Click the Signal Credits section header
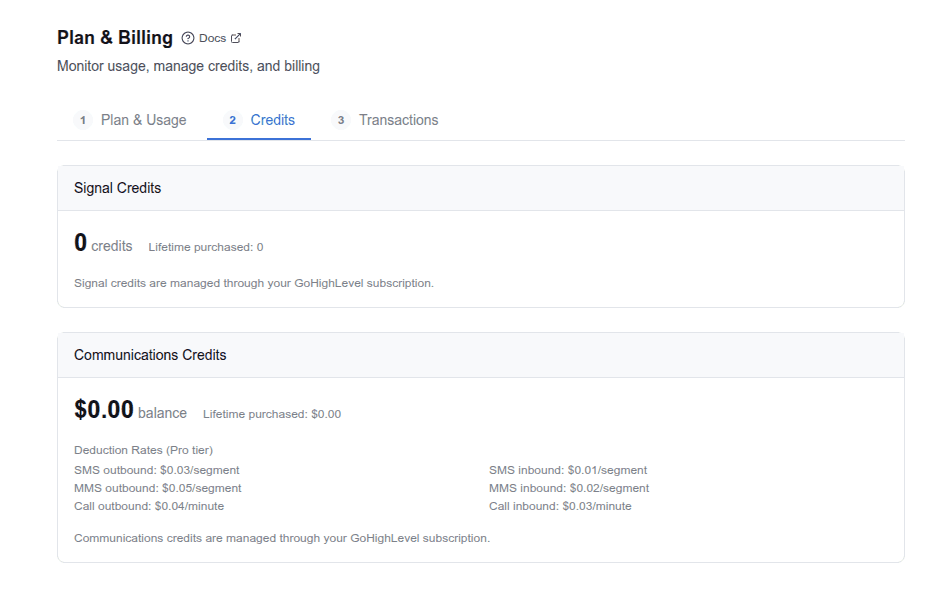The height and width of the screenshot is (598, 951). coord(120,188)
